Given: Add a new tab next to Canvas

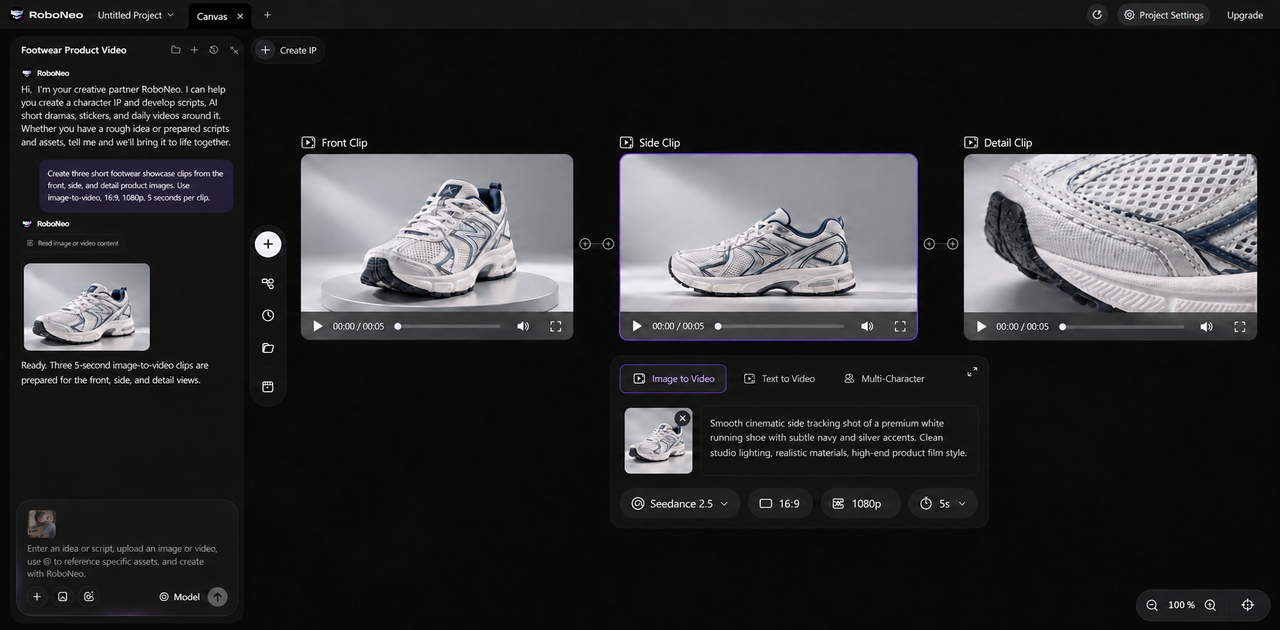Looking at the screenshot, I should (x=267, y=15).
